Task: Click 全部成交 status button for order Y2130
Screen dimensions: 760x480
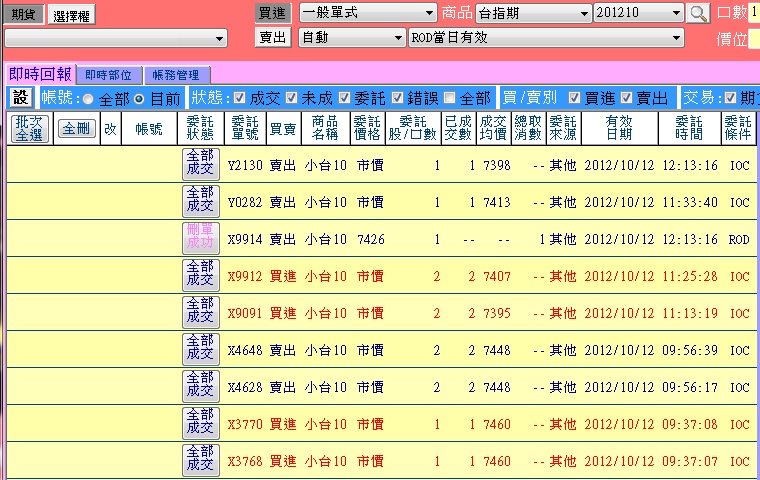Action: tap(201, 164)
